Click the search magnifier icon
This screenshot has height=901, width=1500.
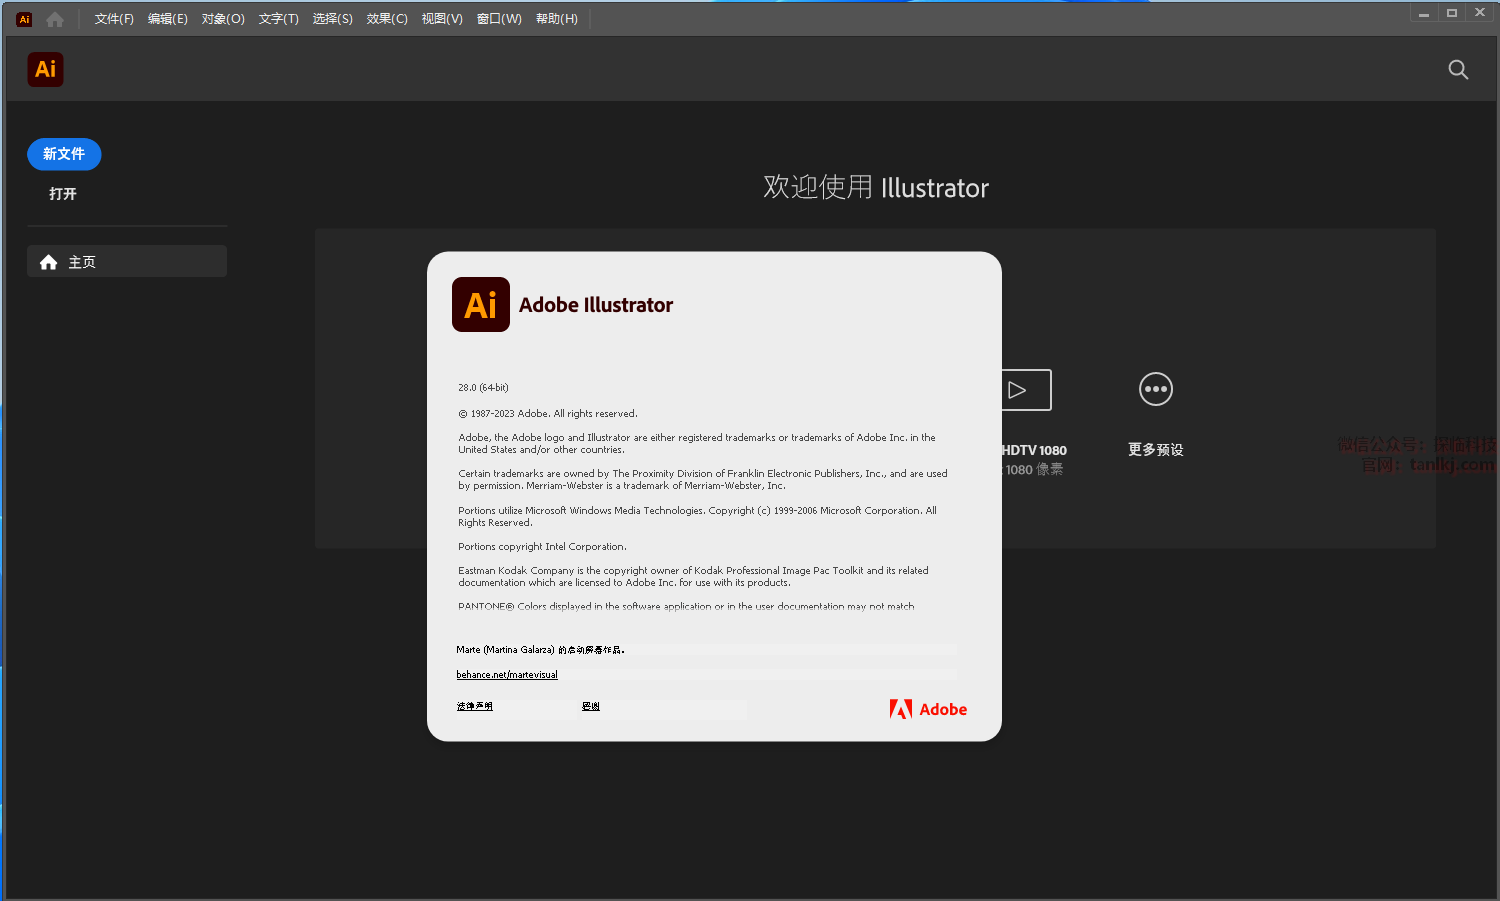(x=1458, y=69)
